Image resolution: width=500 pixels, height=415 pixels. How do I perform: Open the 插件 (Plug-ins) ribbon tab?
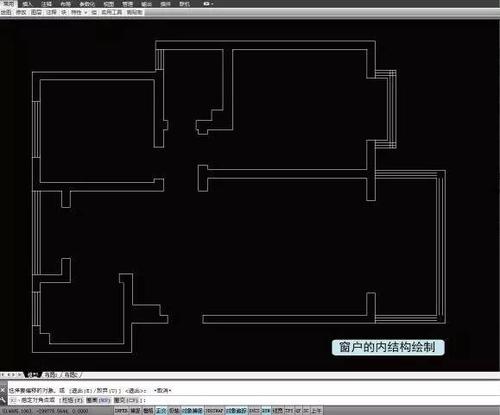click(165, 4)
